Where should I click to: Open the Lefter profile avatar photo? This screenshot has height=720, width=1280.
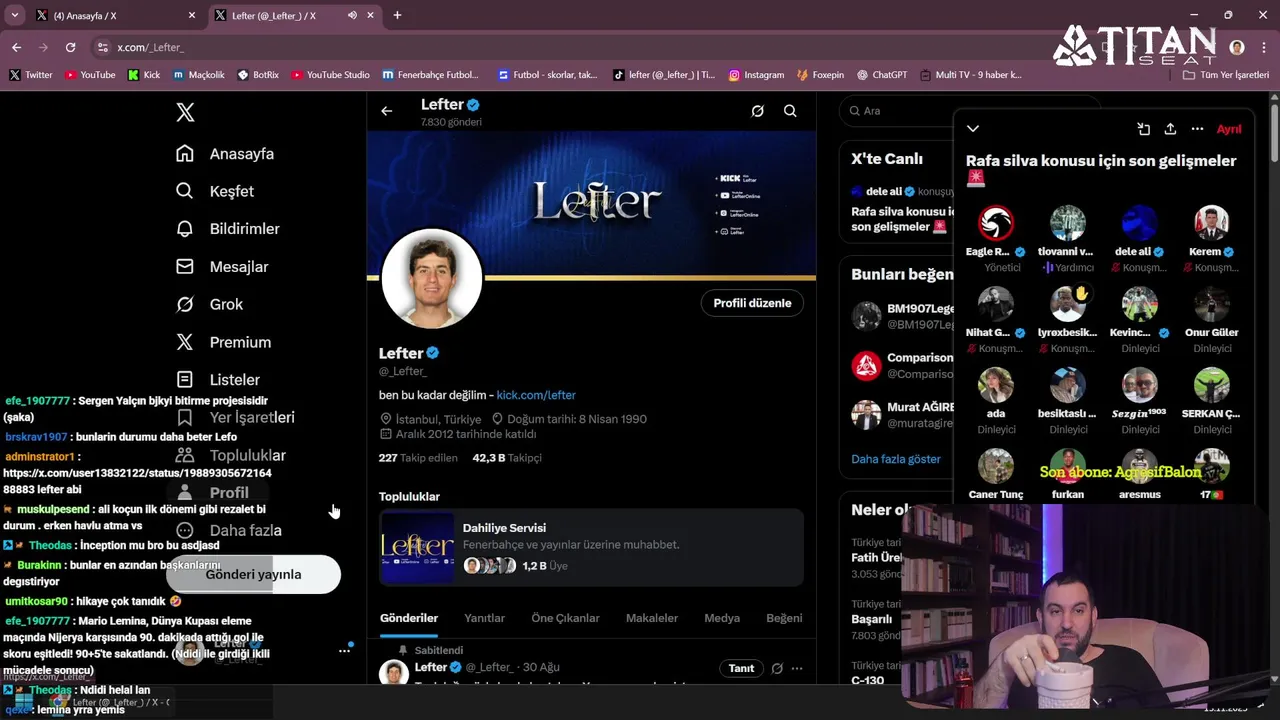pos(432,279)
